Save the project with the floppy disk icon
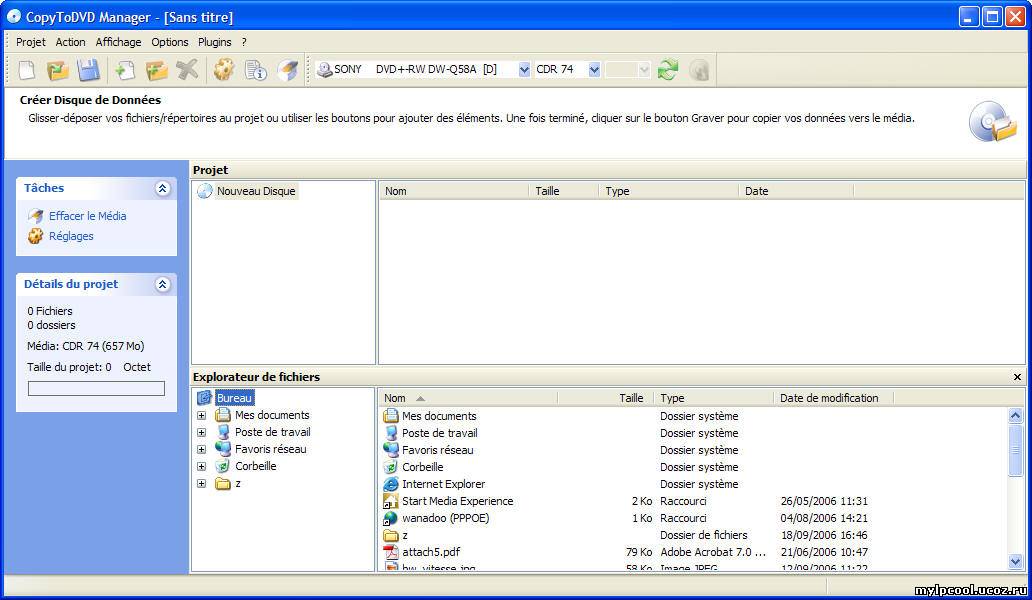The width and height of the screenshot is (1032, 600). 89,70
